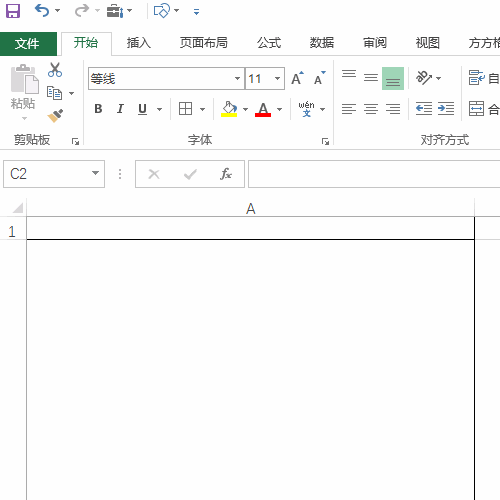This screenshot has width=500, height=500.
Task: Open the 审阅 tab
Action: pos(375,43)
